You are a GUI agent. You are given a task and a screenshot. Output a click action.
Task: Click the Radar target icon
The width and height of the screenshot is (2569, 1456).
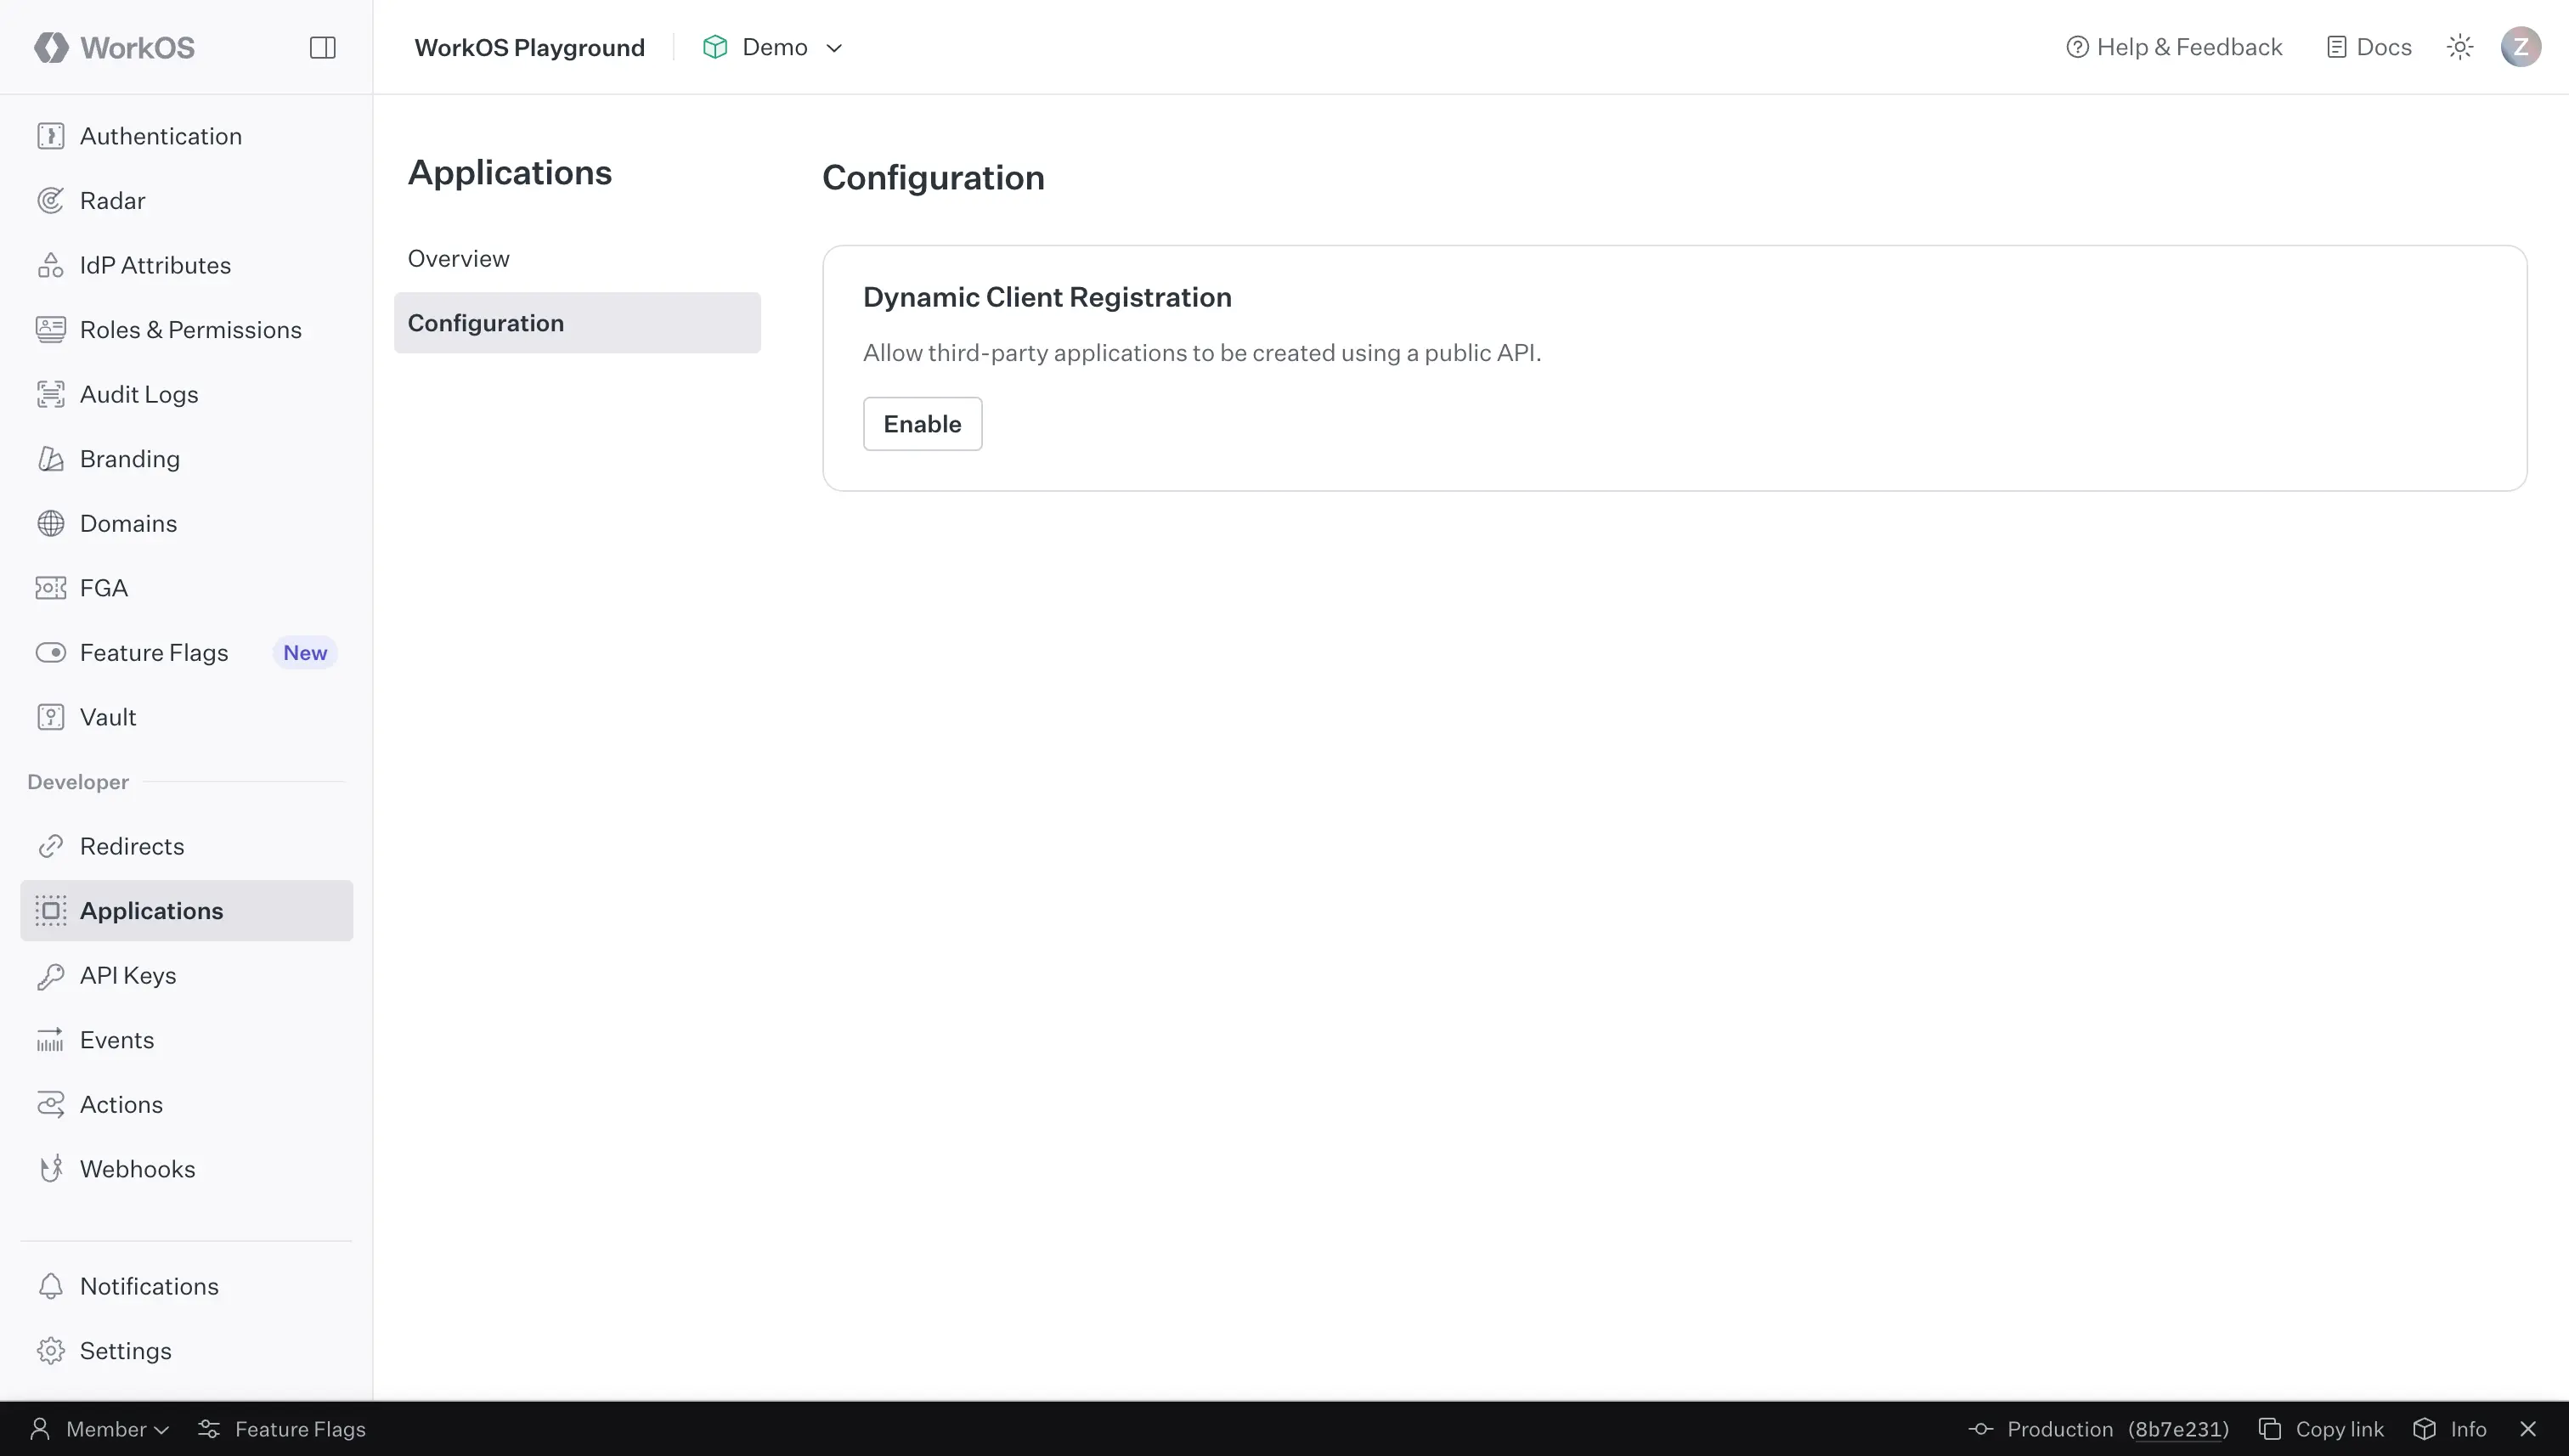pos(51,200)
